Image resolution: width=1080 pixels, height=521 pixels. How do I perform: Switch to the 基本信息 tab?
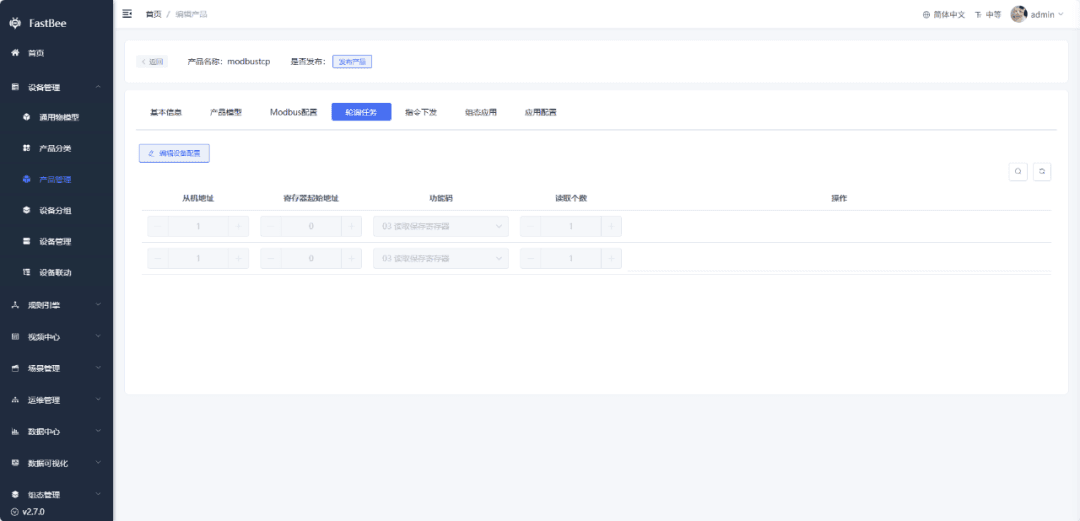pyautogui.click(x=166, y=112)
